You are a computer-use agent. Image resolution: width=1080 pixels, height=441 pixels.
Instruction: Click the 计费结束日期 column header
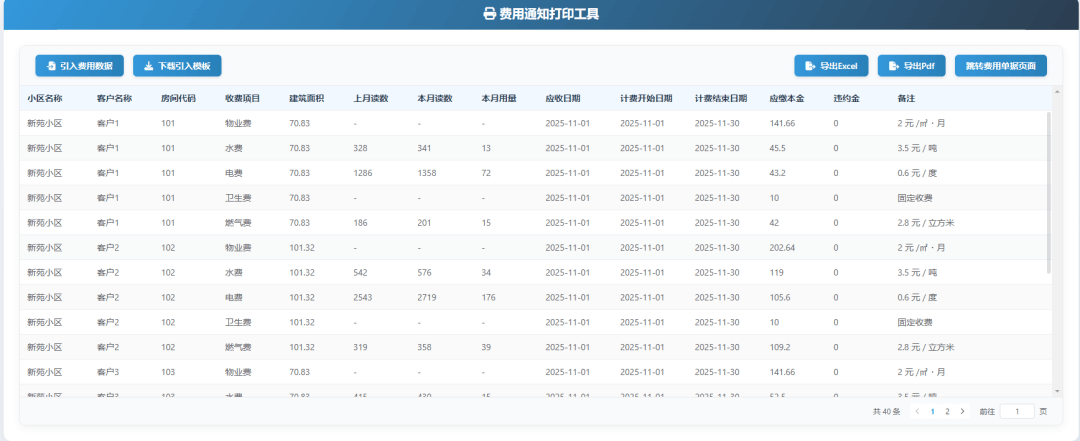point(720,99)
